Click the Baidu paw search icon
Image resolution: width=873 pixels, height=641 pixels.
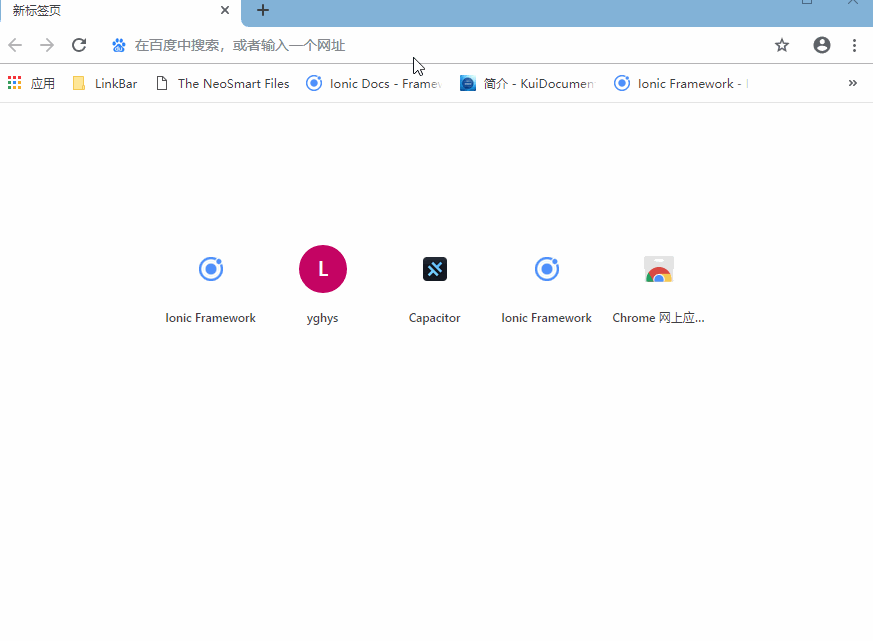(118, 45)
